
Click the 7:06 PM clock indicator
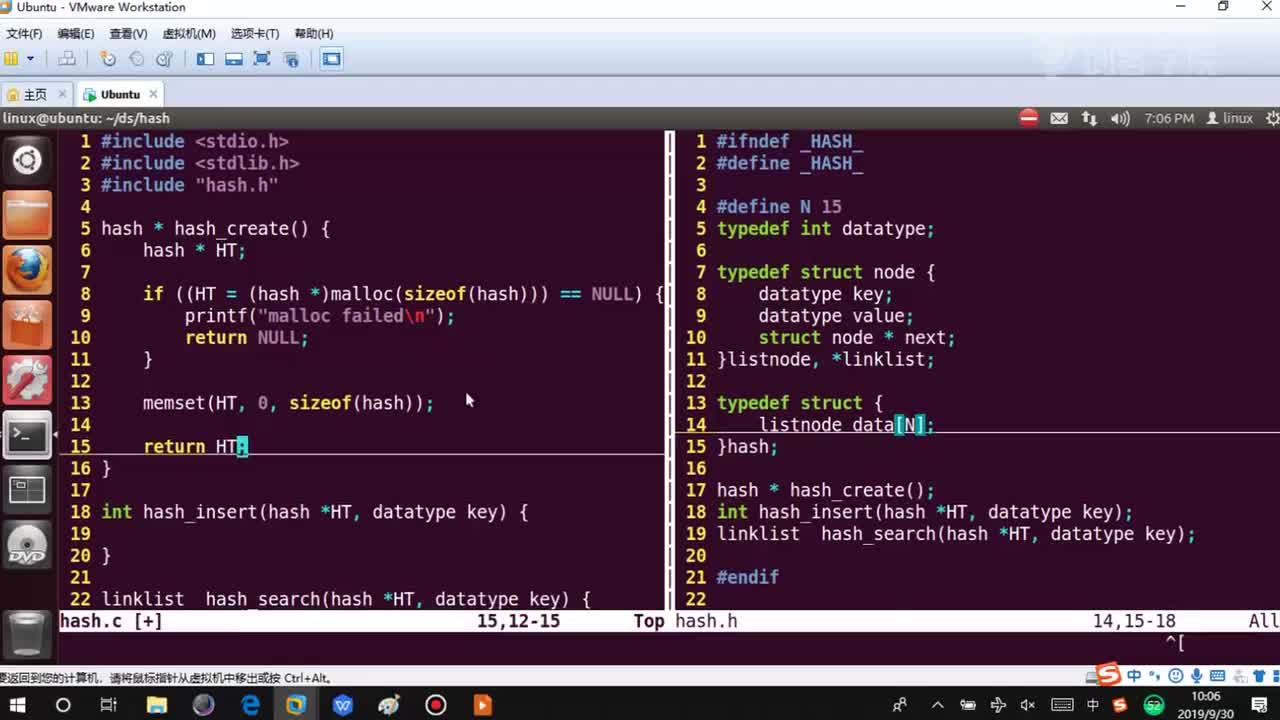click(1169, 118)
